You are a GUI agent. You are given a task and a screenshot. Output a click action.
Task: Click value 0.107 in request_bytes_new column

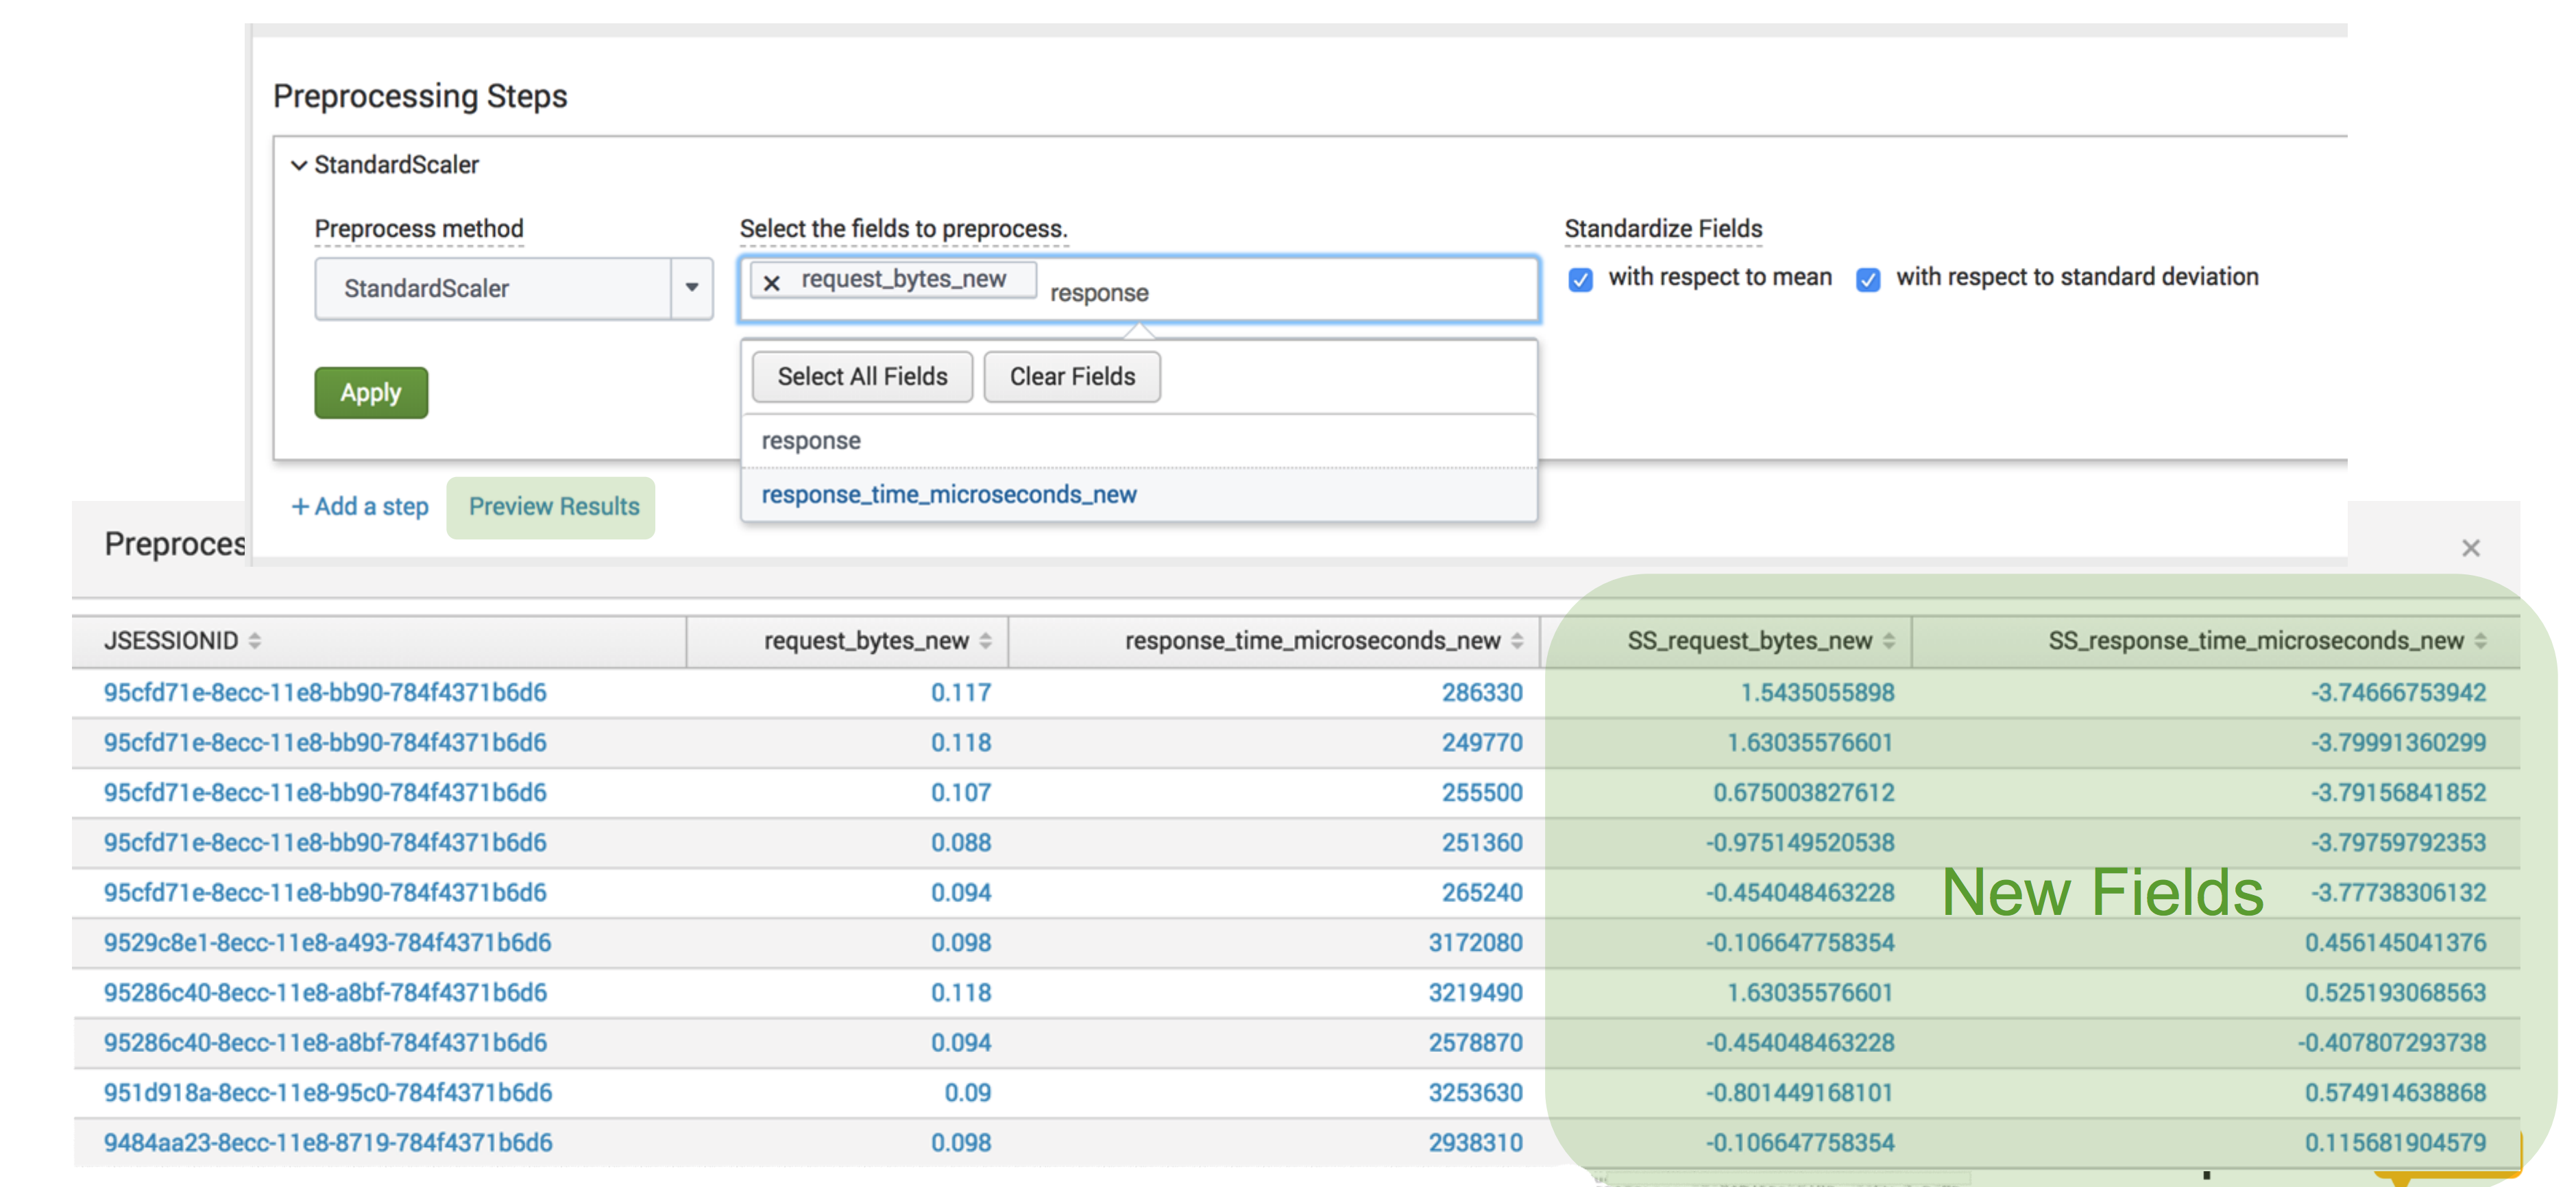960,792
